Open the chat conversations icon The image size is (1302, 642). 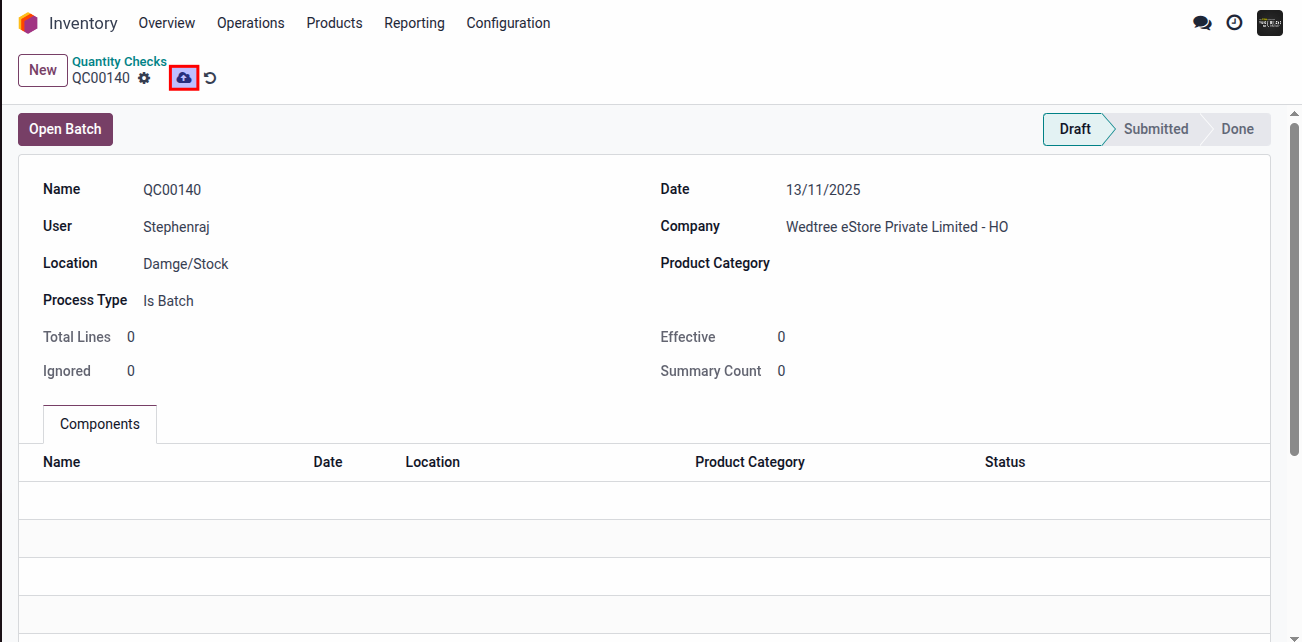pos(1202,23)
